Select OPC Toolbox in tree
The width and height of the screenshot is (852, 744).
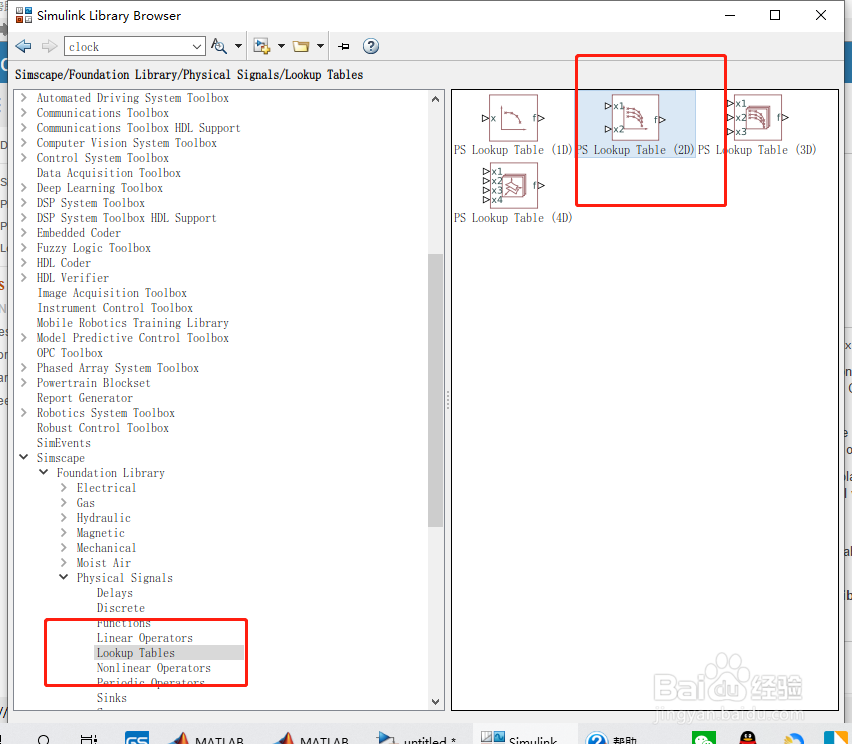(70, 353)
